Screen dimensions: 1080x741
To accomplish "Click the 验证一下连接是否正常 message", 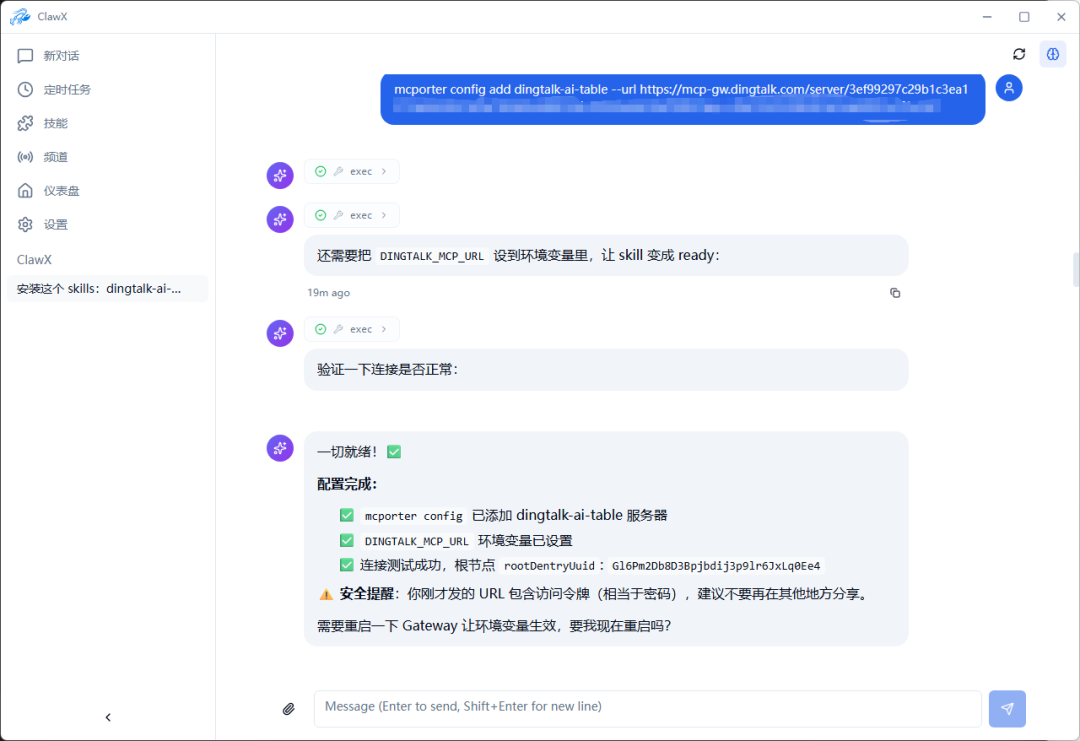I will click(606, 370).
